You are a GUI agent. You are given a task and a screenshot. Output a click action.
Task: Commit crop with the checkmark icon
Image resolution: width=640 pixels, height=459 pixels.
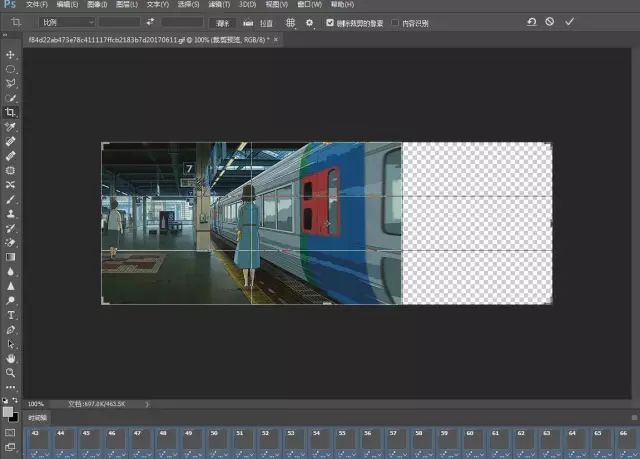(569, 21)
